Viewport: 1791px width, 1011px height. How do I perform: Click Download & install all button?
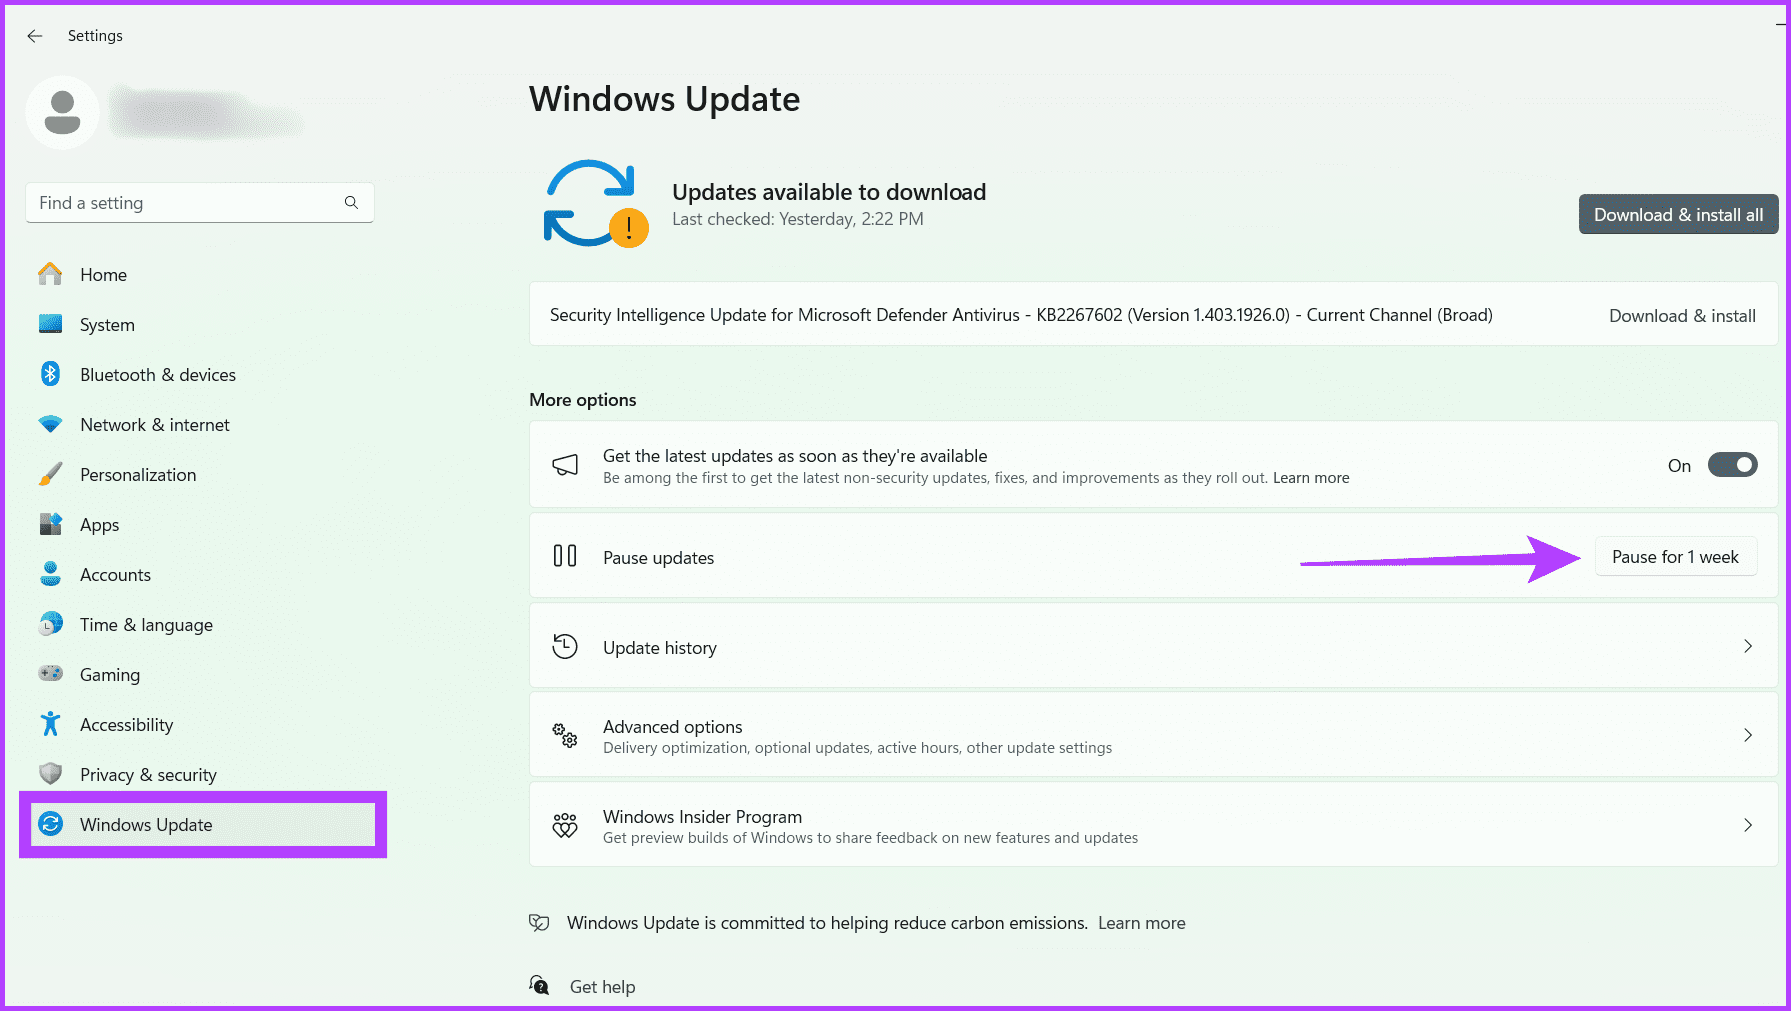(x=1678, y=214)
